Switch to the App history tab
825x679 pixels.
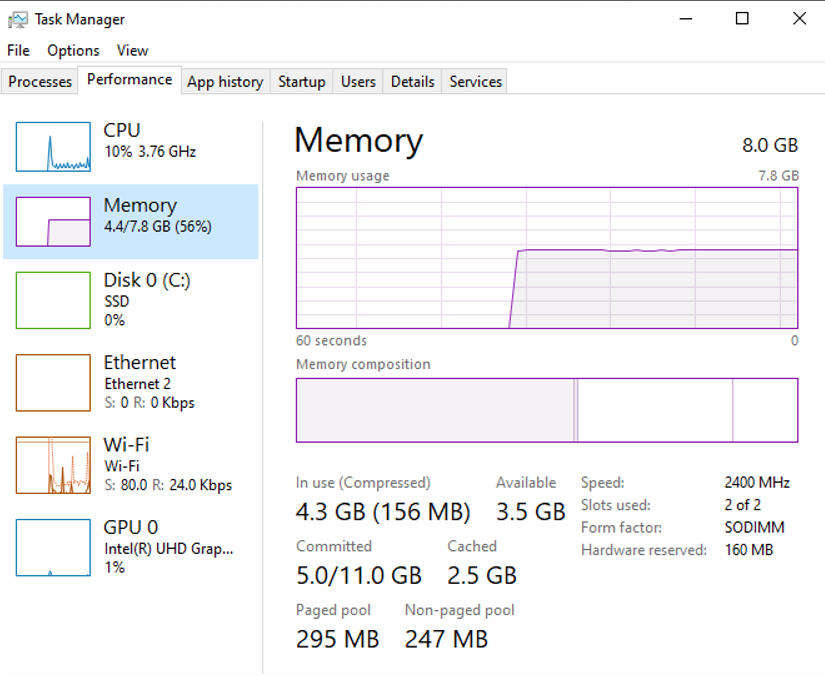point(225,82)
